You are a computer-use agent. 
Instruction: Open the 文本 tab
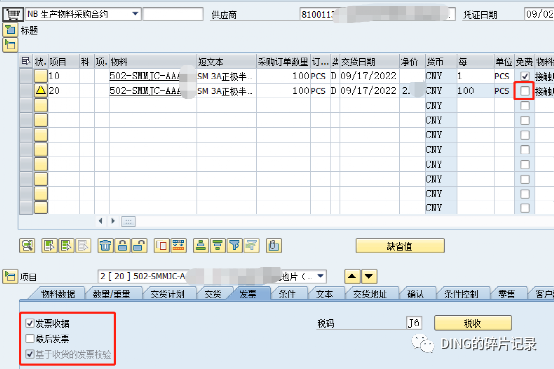pyautogui.click(x=325, y=294)
